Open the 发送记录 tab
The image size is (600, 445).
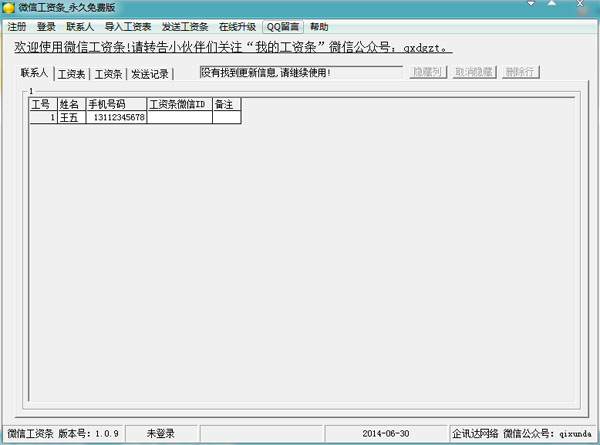click(x=150, y=74)
